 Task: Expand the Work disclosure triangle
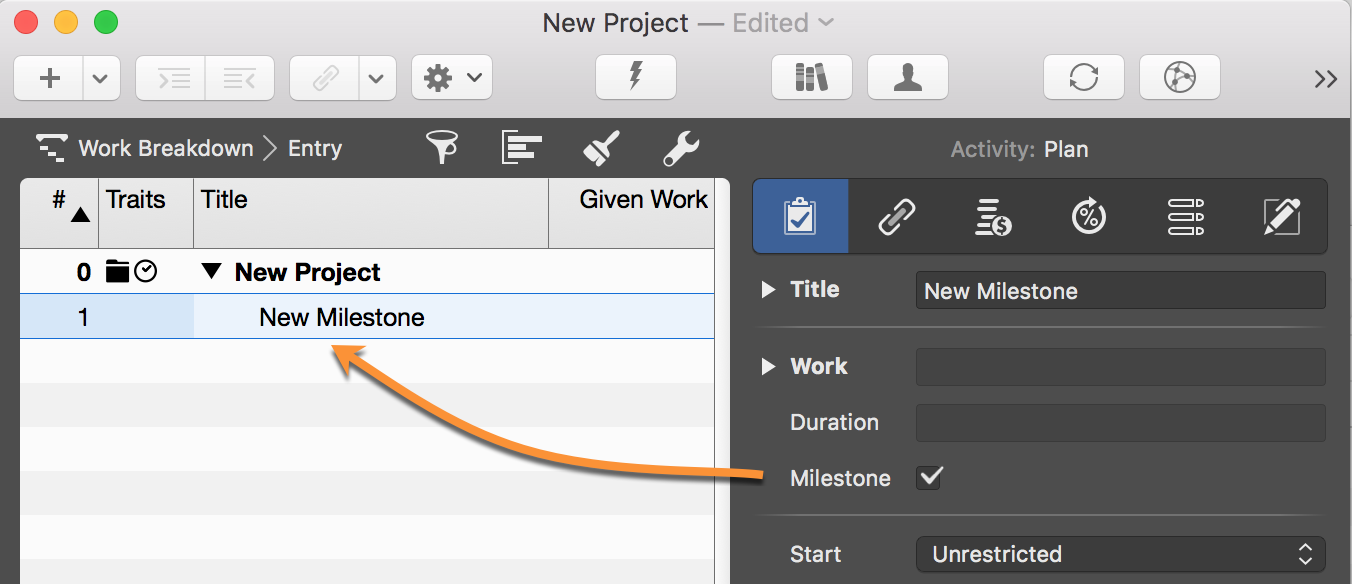768,367
